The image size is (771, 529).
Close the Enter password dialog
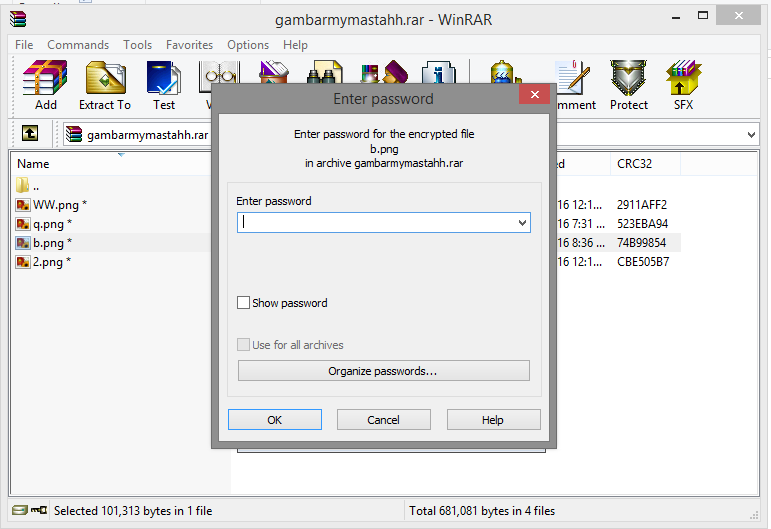point(534,94)
